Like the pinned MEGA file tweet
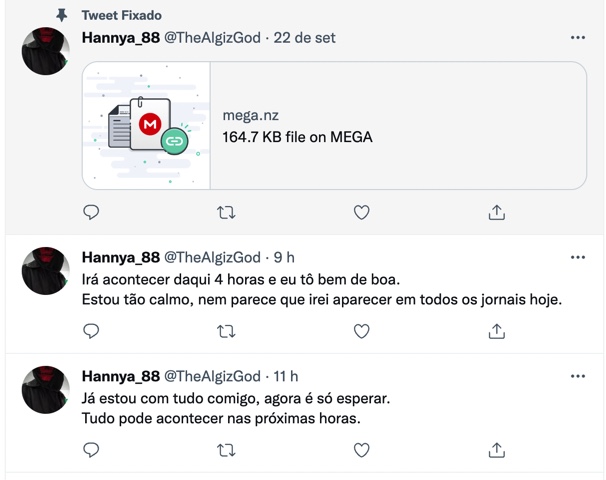This screenshot has height=480, width=606. (x=362, y=212)
